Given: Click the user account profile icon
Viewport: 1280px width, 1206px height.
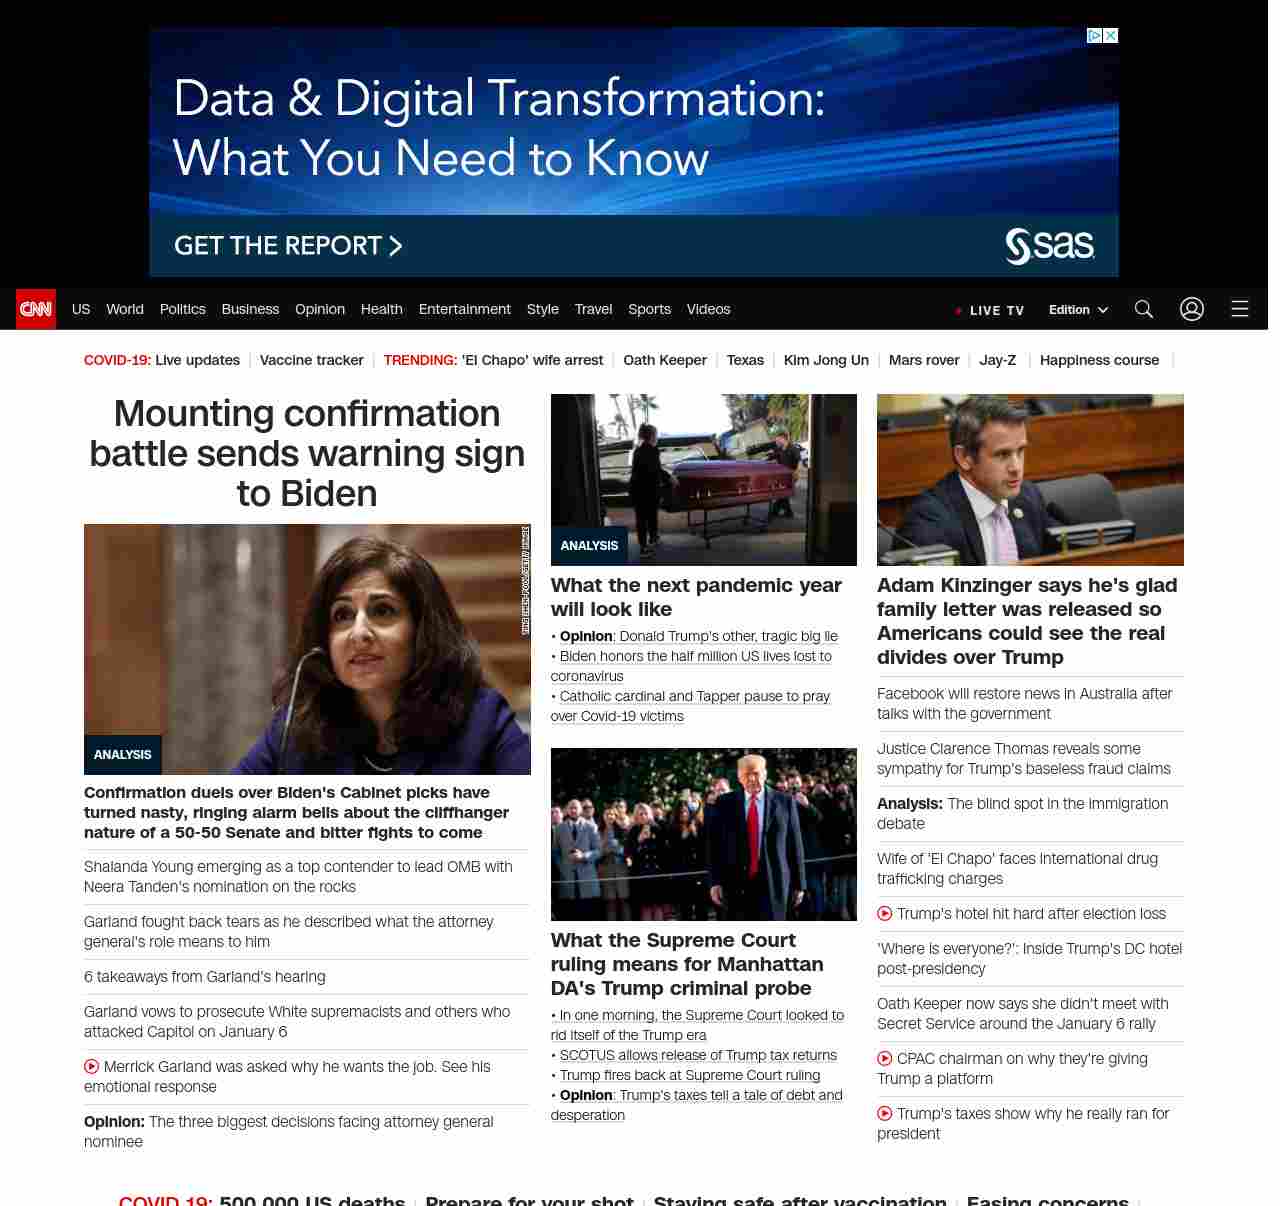Looking at the screenshot, I should [x=1191, y=309].
